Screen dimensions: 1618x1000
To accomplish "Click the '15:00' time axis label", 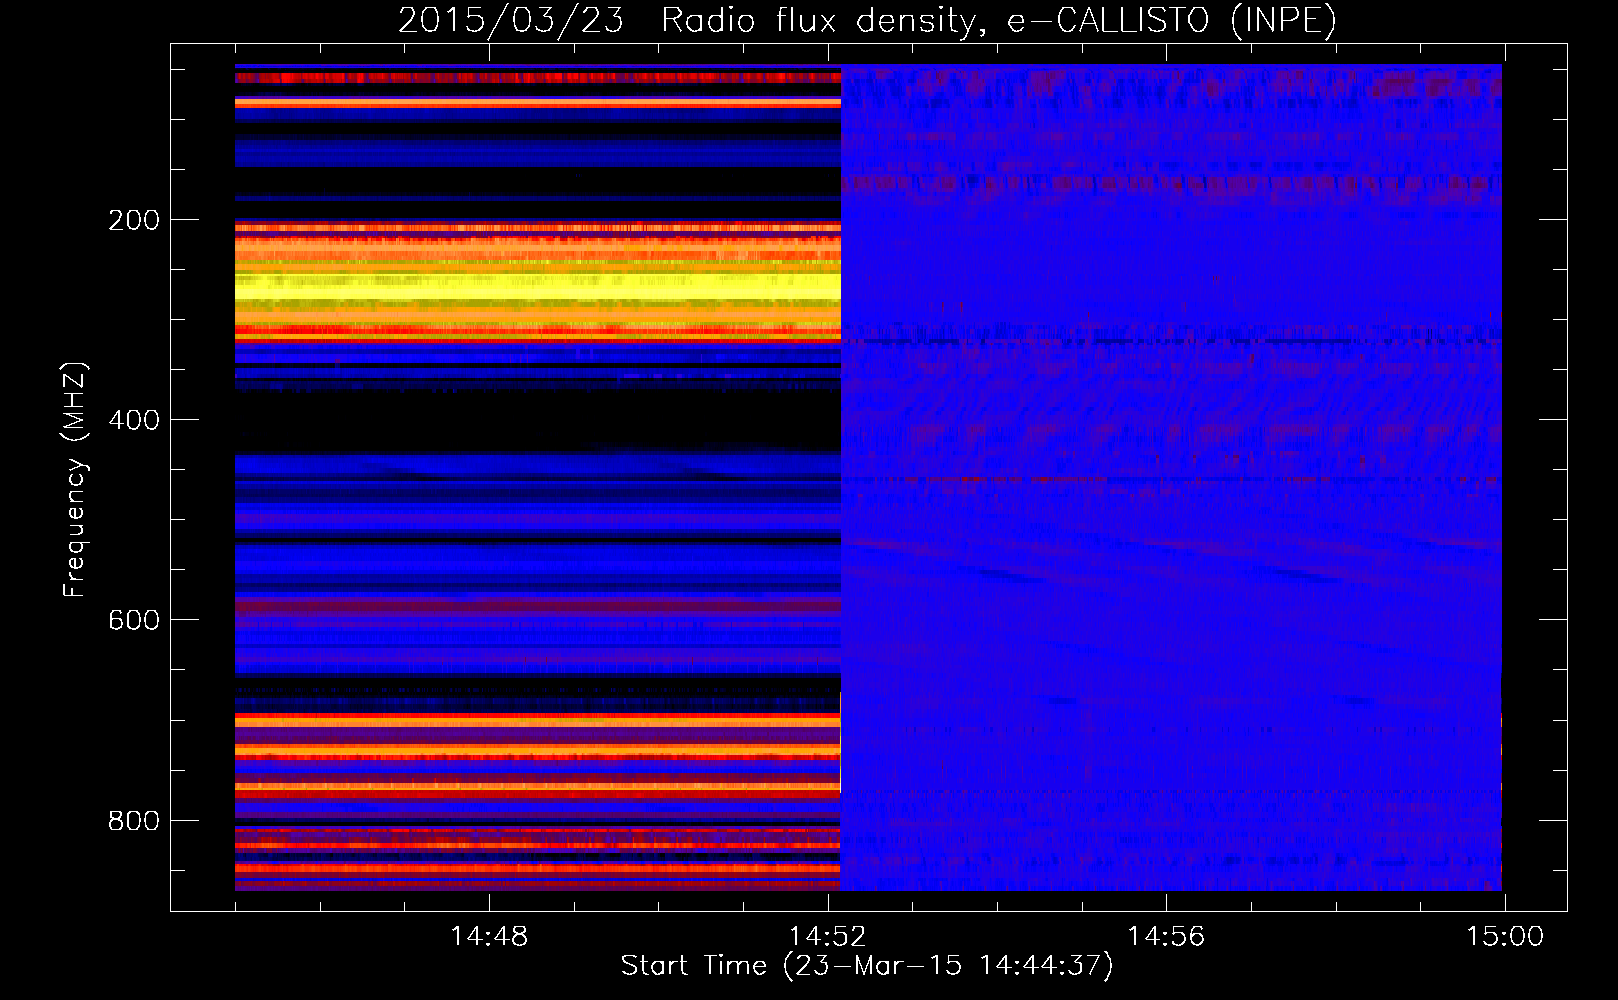I will click(1505, 937).
